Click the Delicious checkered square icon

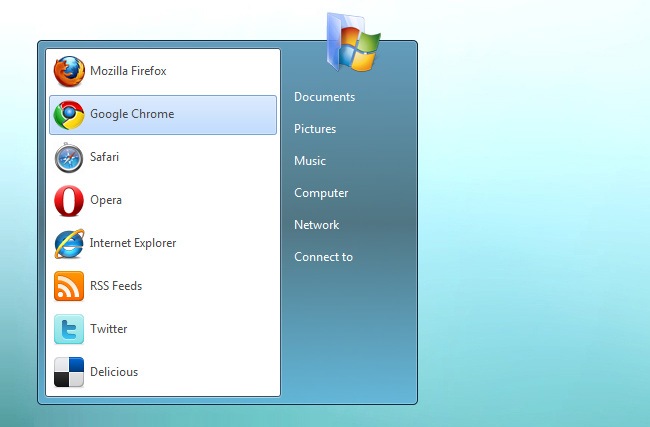tap(69, 372)
